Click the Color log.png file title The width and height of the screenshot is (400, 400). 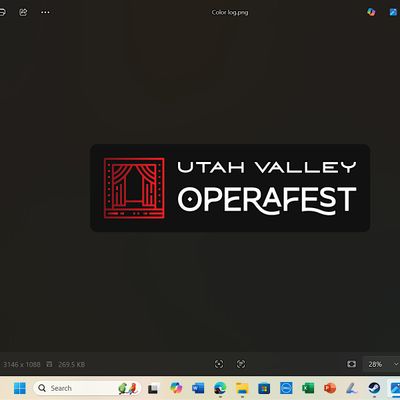230,13
